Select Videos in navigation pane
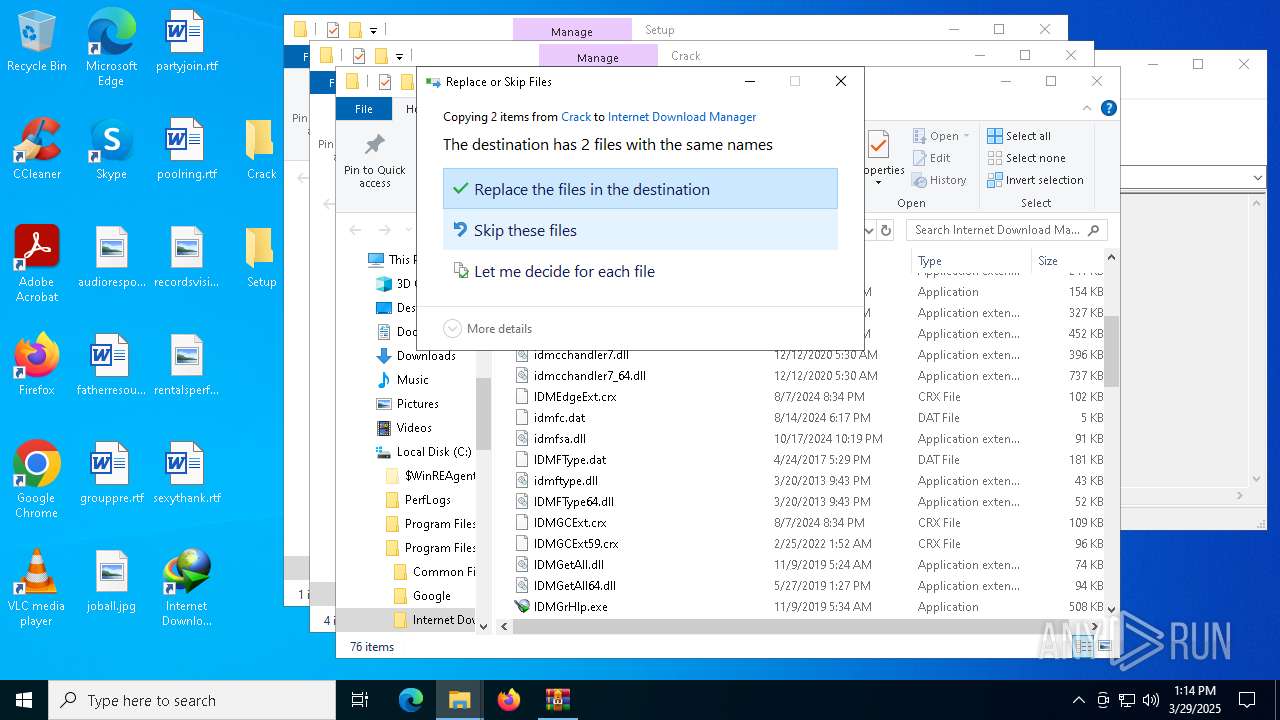Screen dimensions: 1280x720 click(x=414, y=428)
